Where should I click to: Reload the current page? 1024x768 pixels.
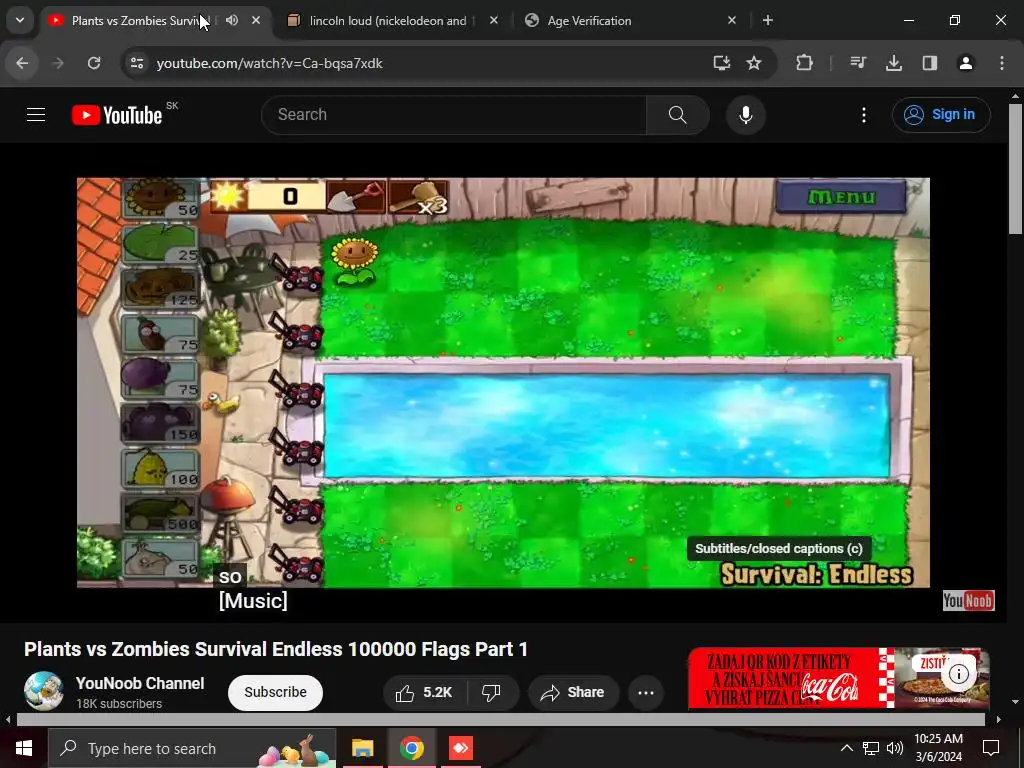click(94, 63)
